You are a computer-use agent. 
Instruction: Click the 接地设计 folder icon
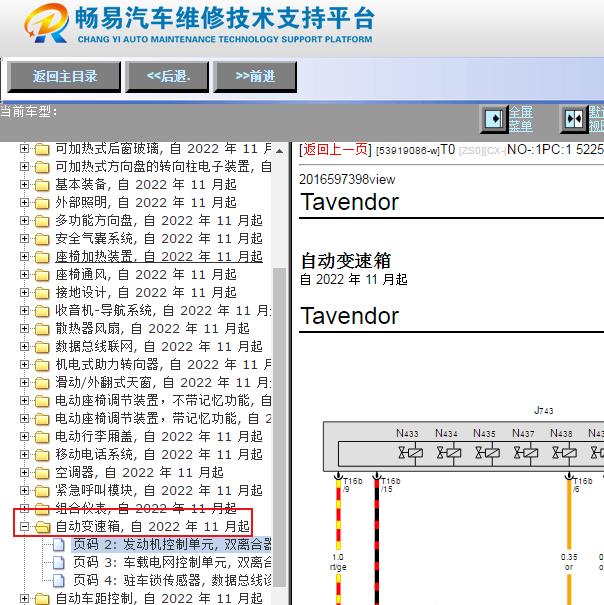[42, 293]
